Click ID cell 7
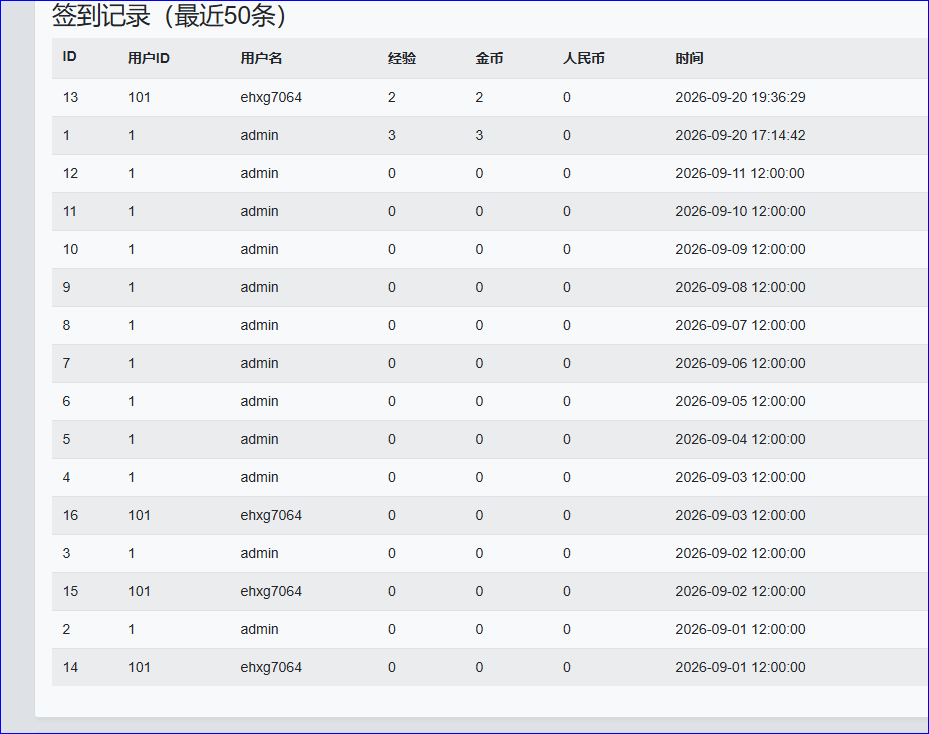 66,363
